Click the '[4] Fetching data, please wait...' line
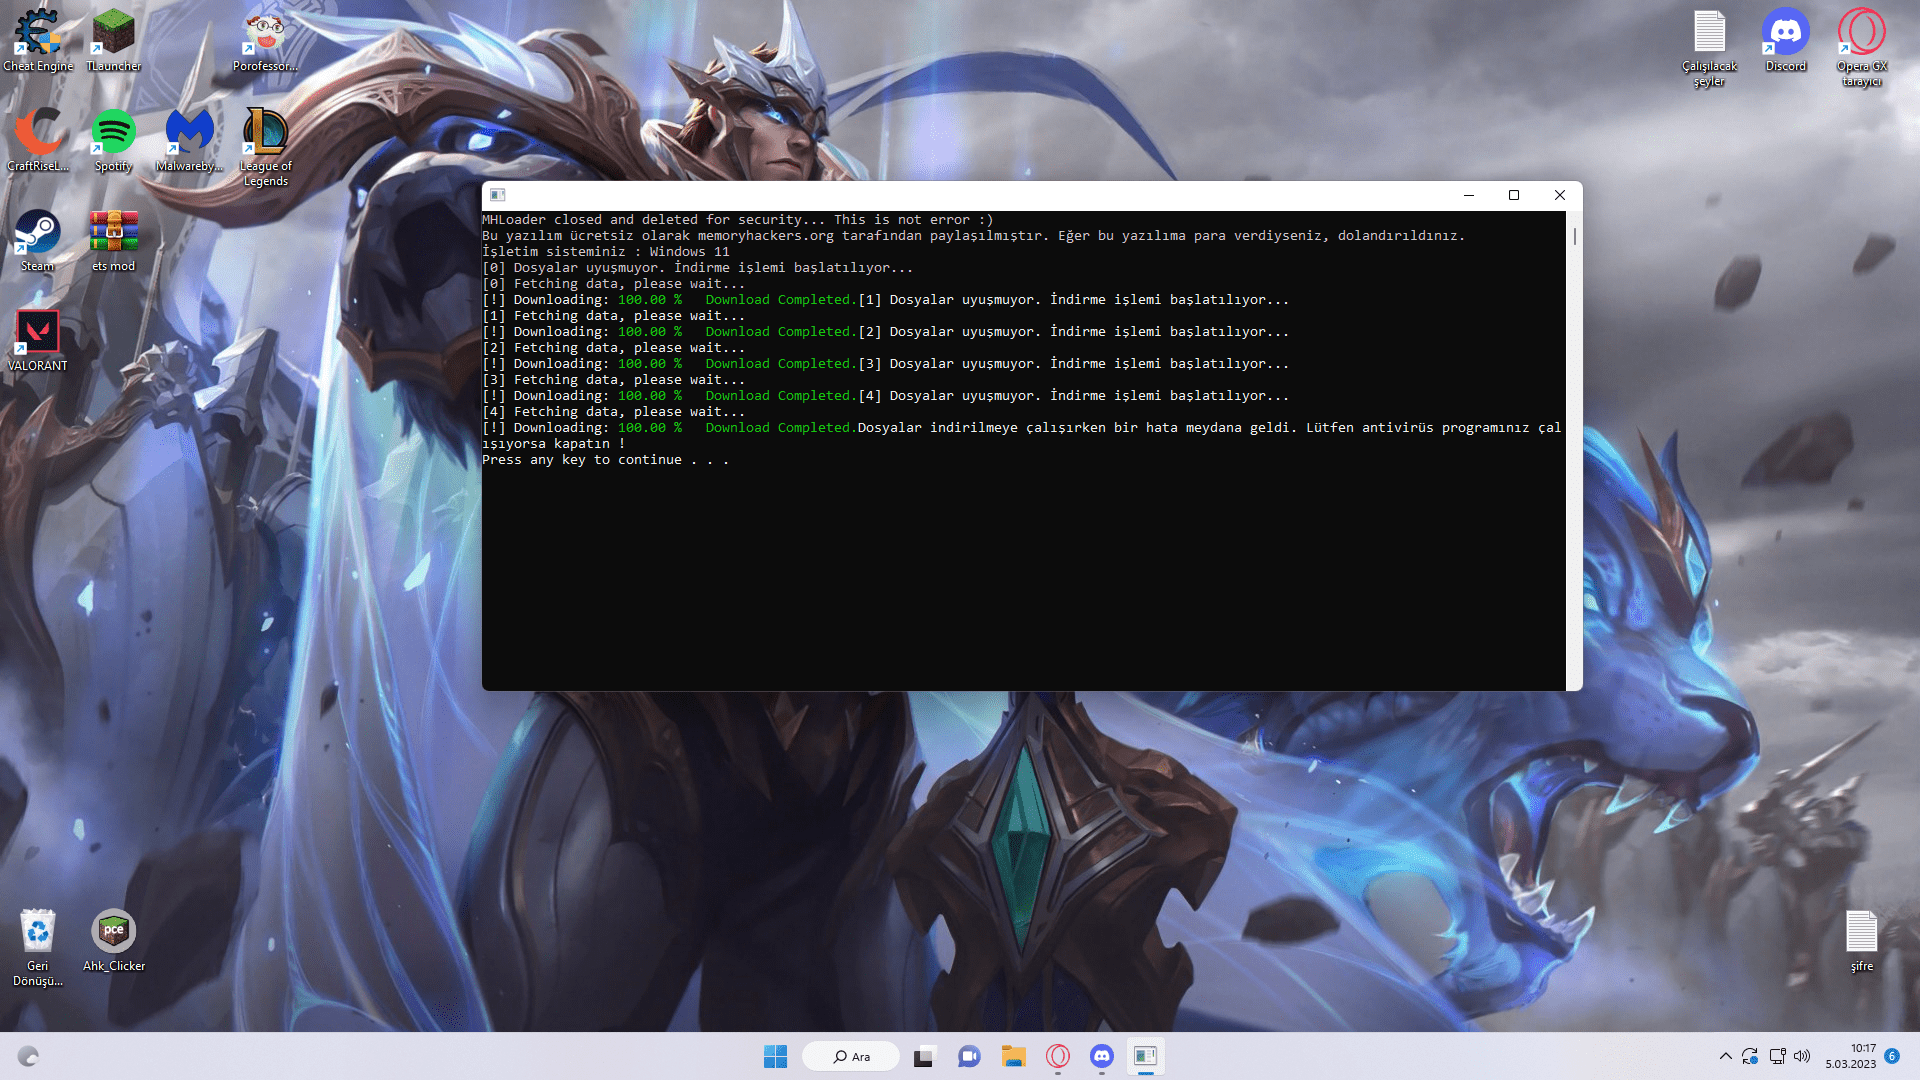This screenshot has width=1920, height=1080. [613, 412]
